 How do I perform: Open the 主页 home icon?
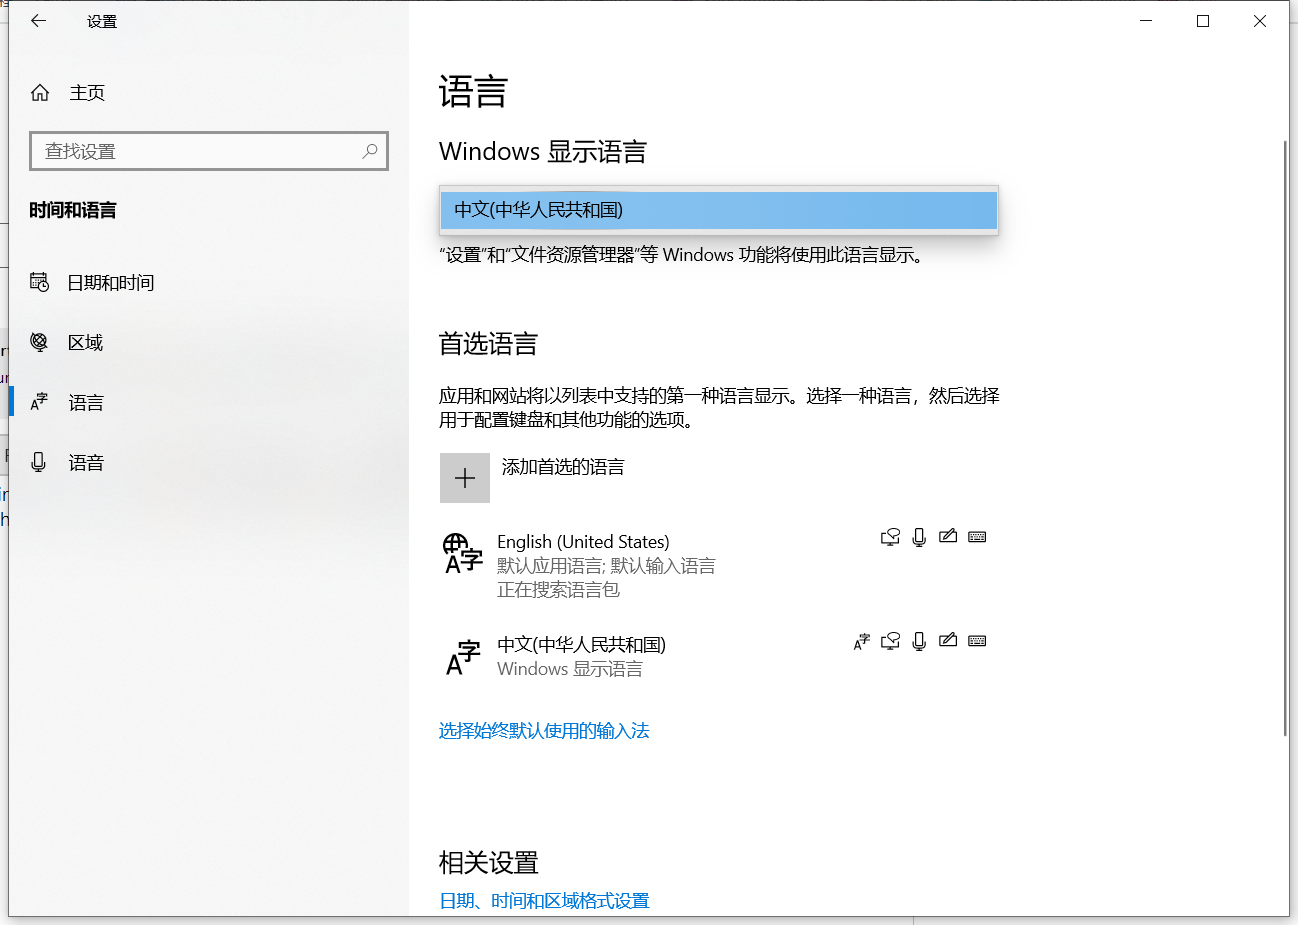tap(40, 93)
